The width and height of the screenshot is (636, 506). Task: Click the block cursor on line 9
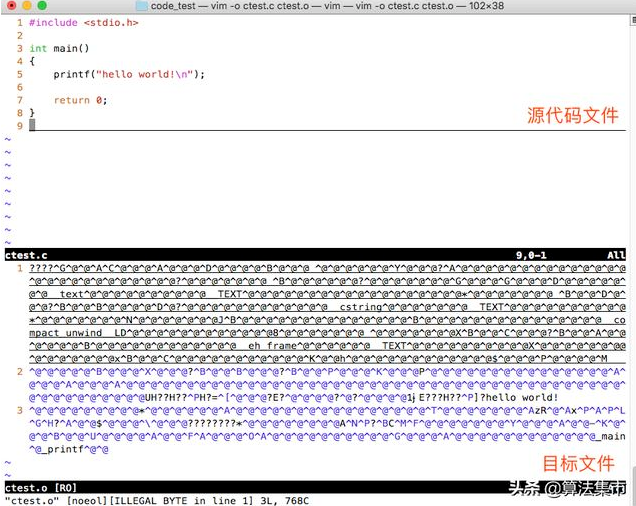pyautogui.click(x=32, y=125)
